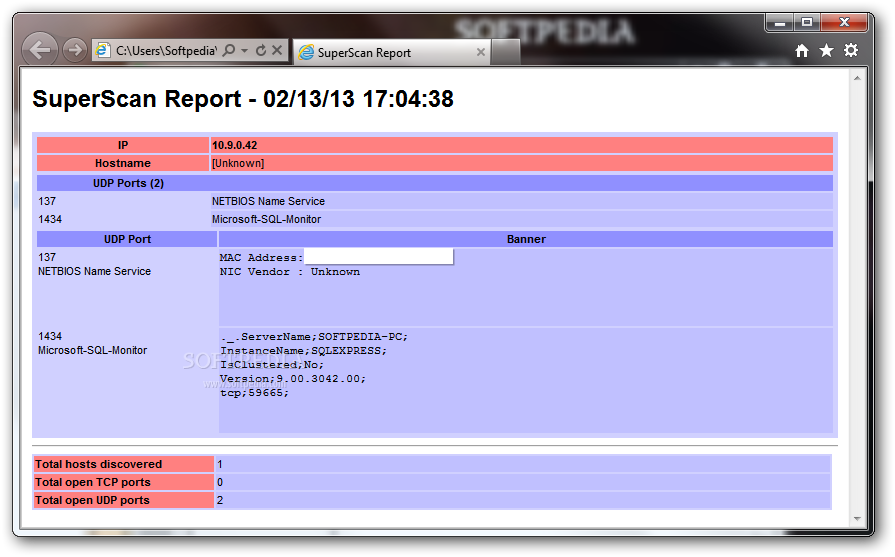This screenshot has width=895, height=557.
Task: Click the blanked MAC address box
Action: click(379, 257)
